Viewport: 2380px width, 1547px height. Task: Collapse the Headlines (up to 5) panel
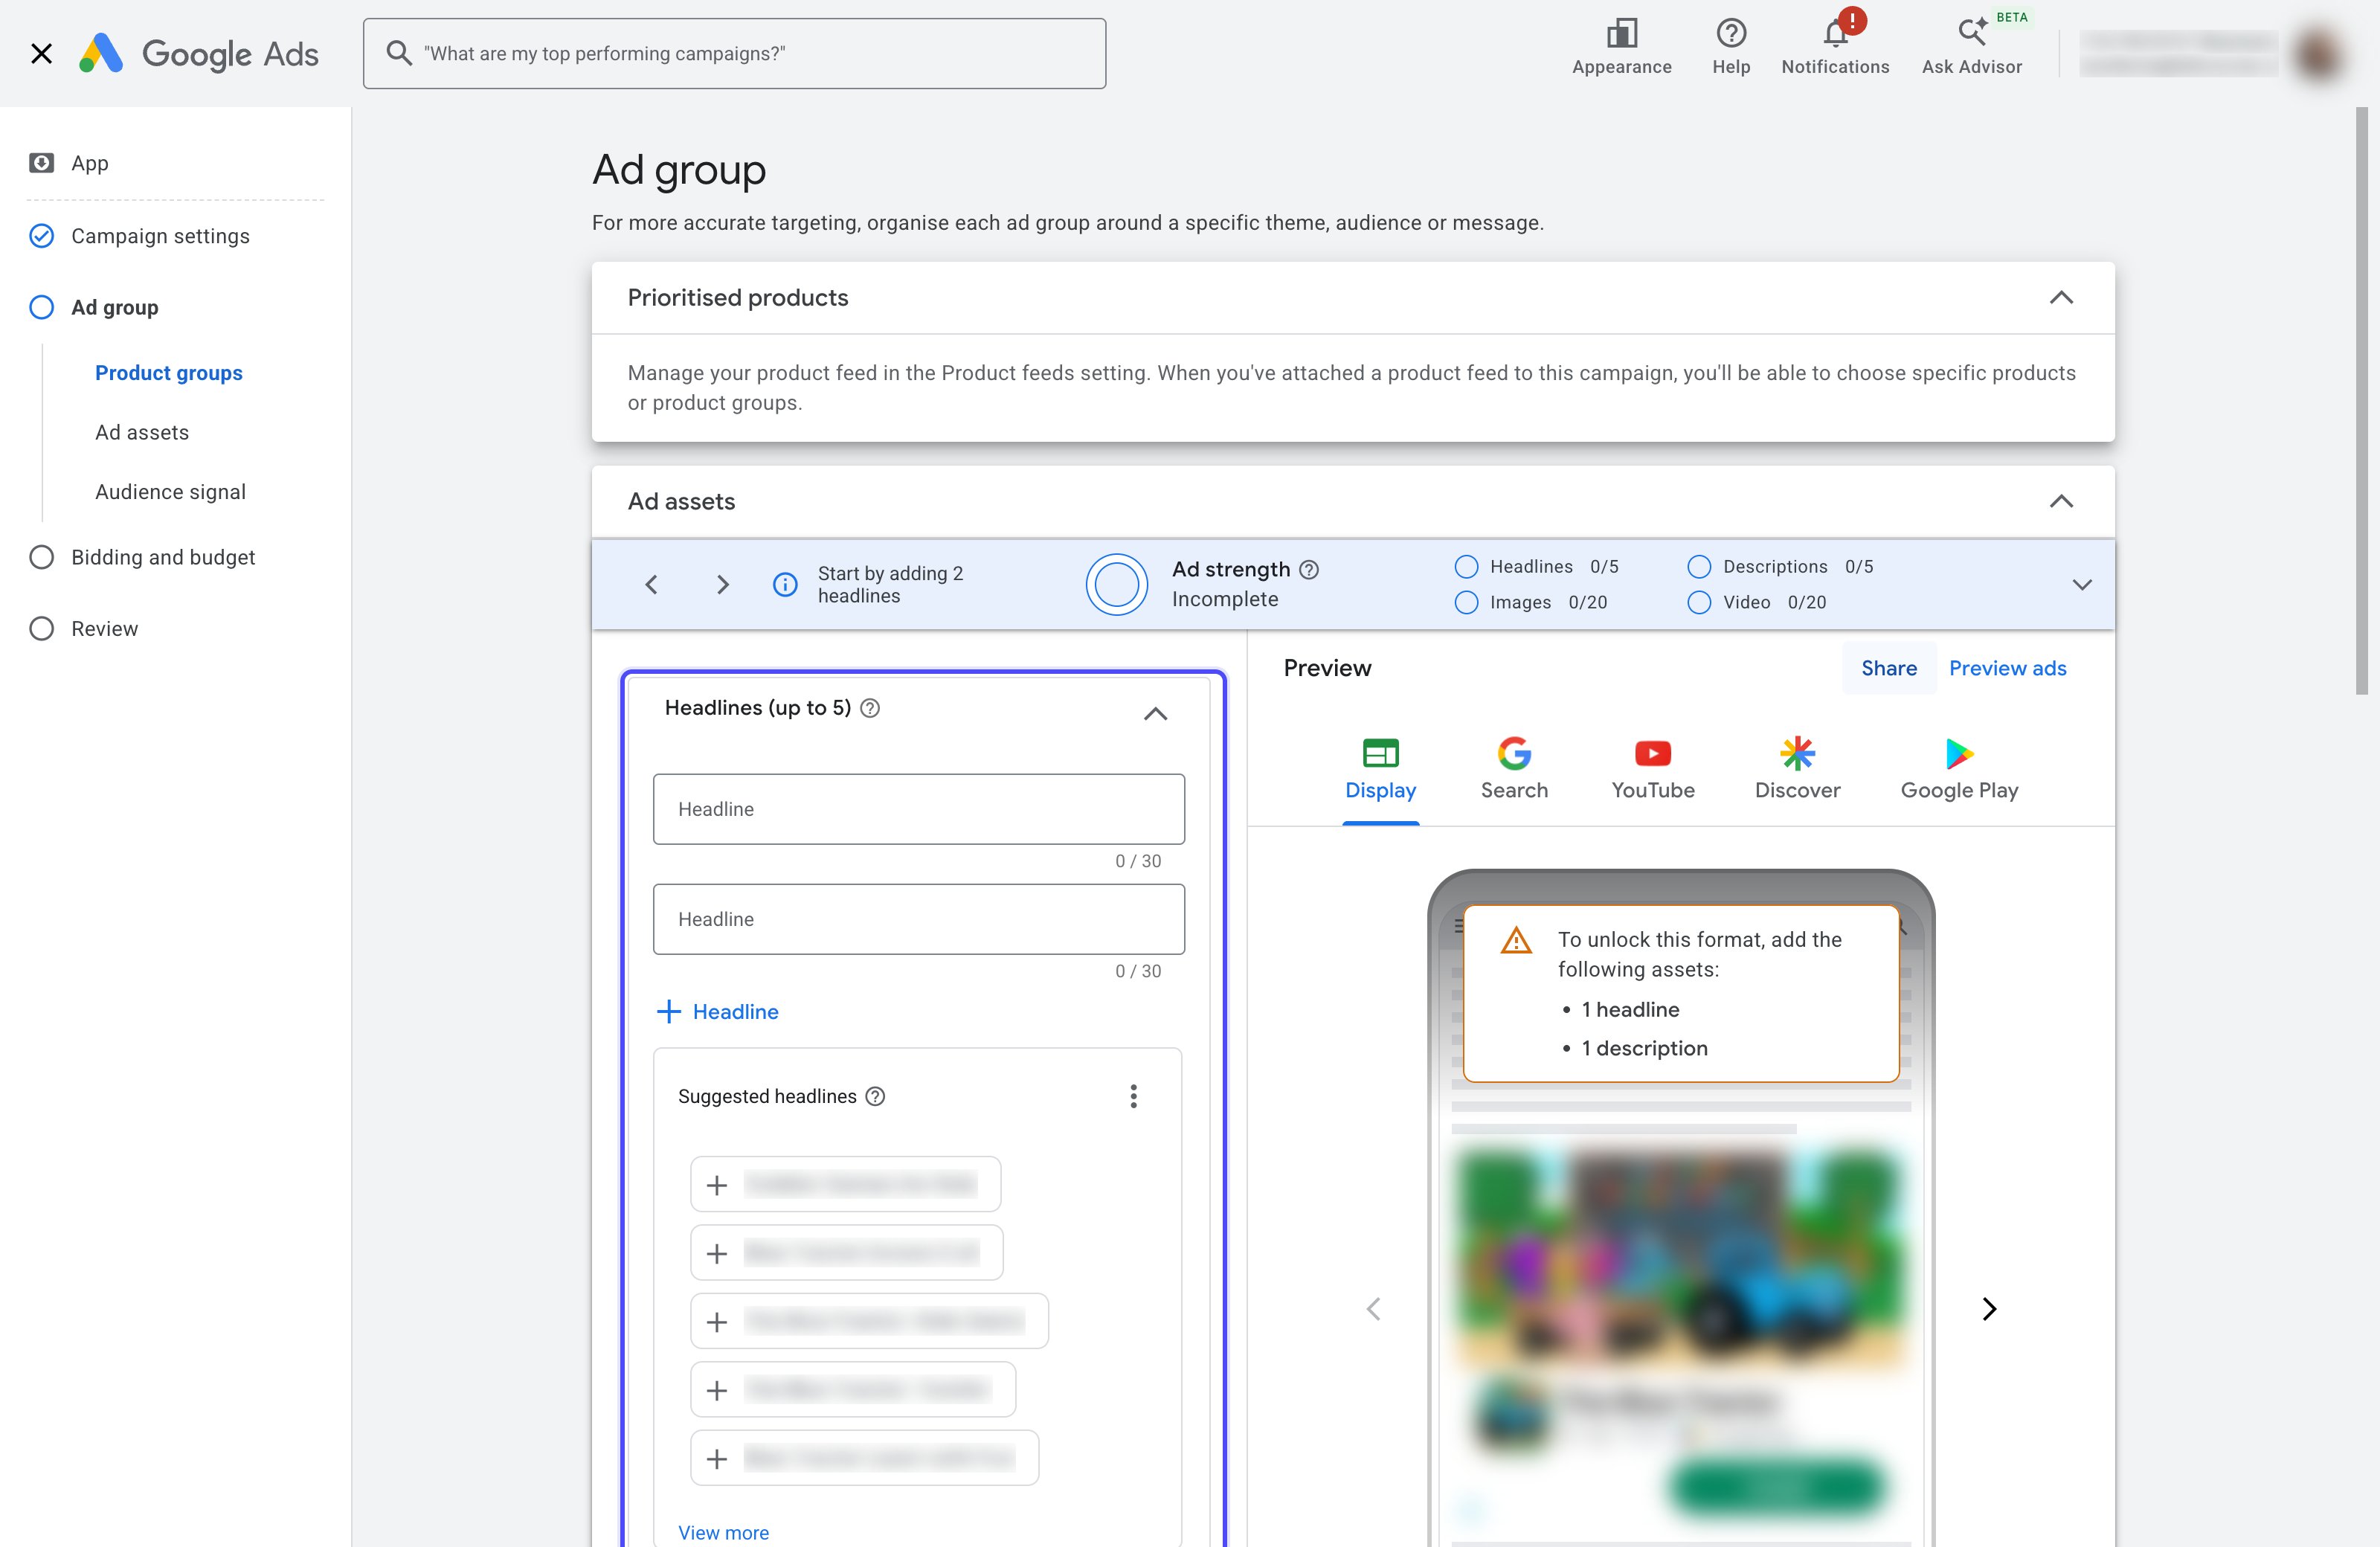click(x=1155, y=714)
